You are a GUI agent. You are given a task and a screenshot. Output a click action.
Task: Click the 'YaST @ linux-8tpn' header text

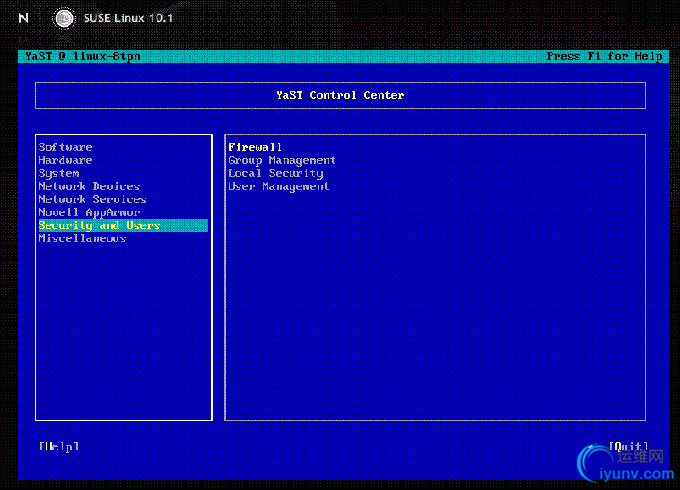tap(83, 56)
